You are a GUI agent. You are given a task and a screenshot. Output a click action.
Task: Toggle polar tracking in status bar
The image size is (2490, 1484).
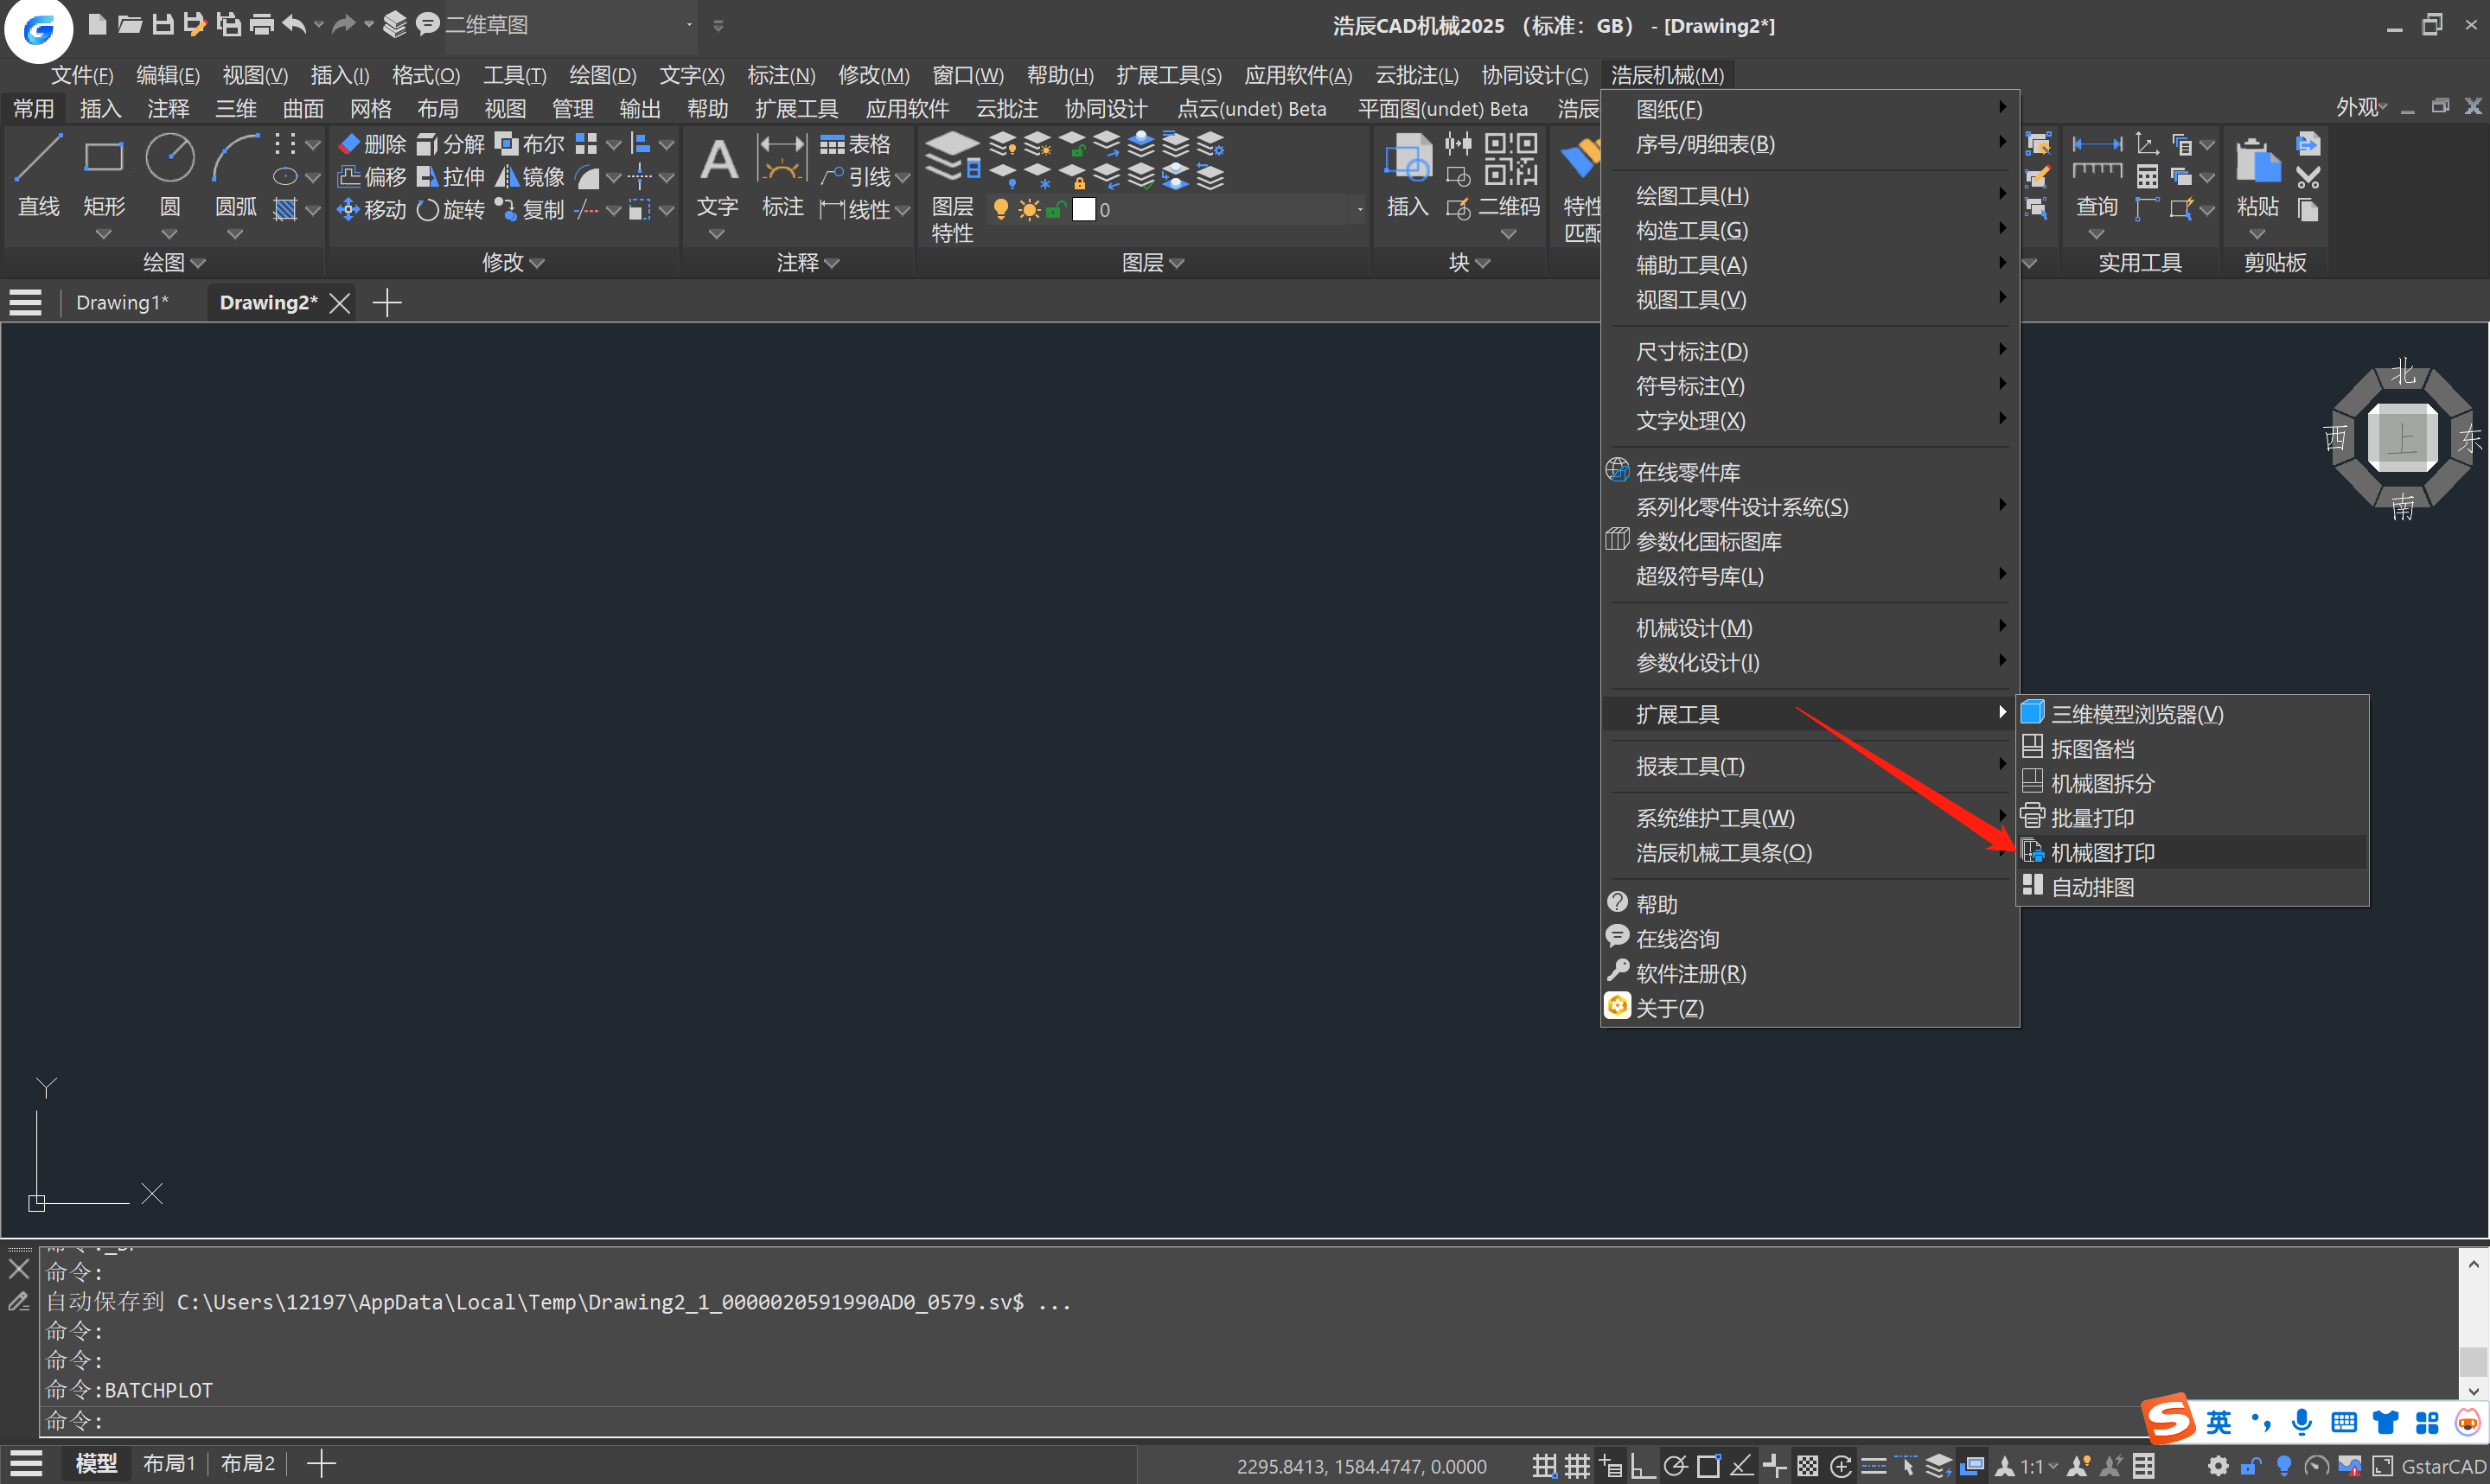pyautogui.click(x=1675, y=1466)
